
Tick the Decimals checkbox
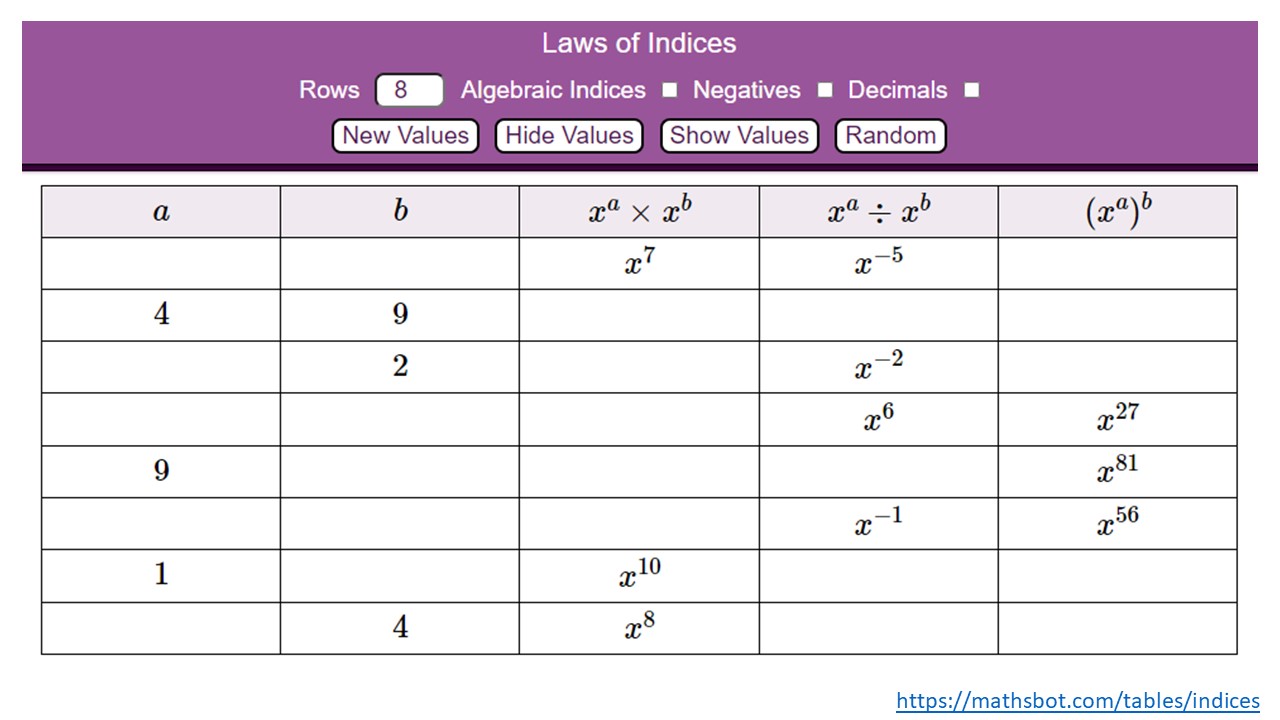[971, 90]
